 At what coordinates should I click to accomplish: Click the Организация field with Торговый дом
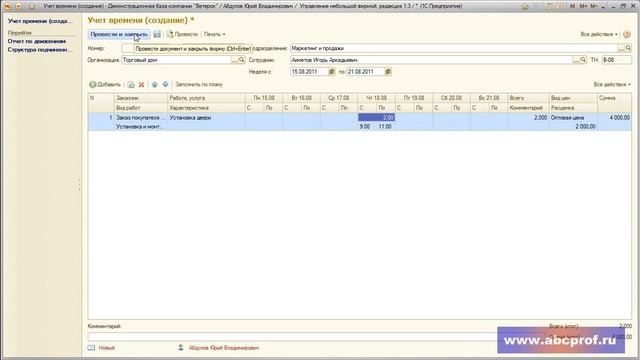(x=176, y=60)
